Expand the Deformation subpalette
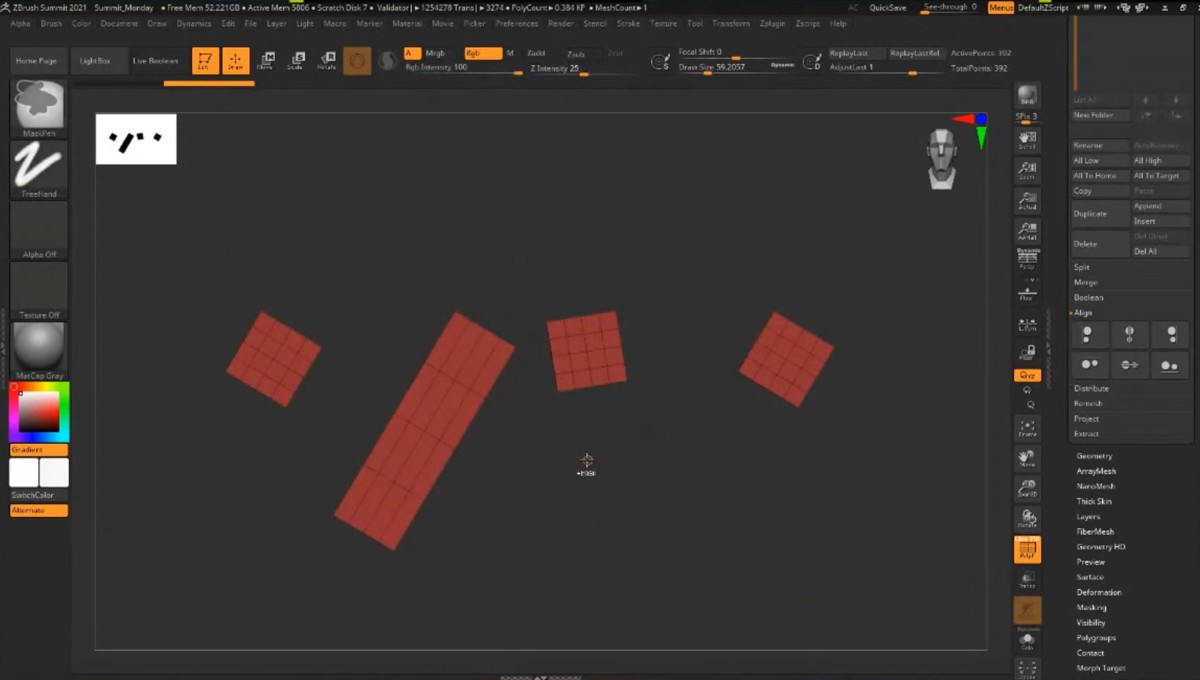1200x680 pixels. point(1098,592)
